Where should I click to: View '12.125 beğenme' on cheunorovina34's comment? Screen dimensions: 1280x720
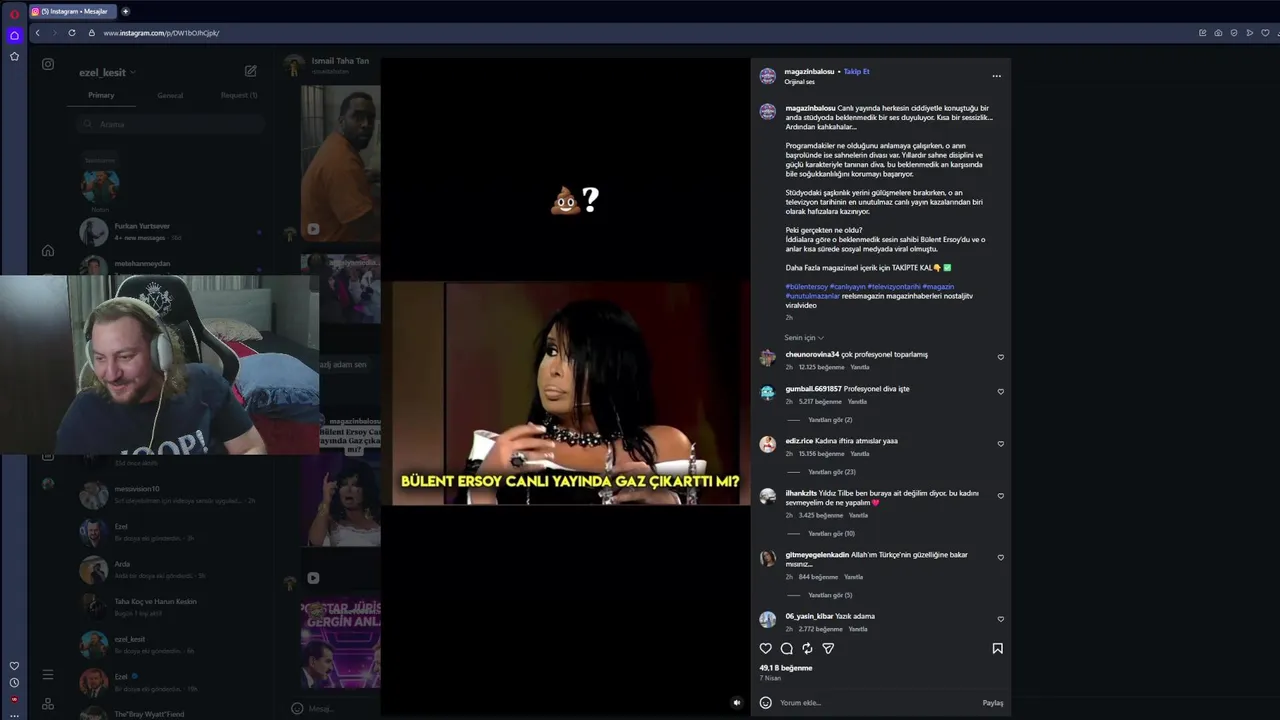coord(822,367)
